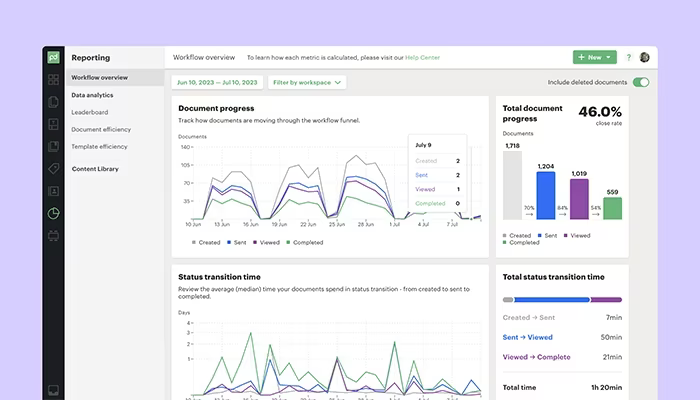Click the green Completed bar 559
700x400 pixels.
pos(612,208)
